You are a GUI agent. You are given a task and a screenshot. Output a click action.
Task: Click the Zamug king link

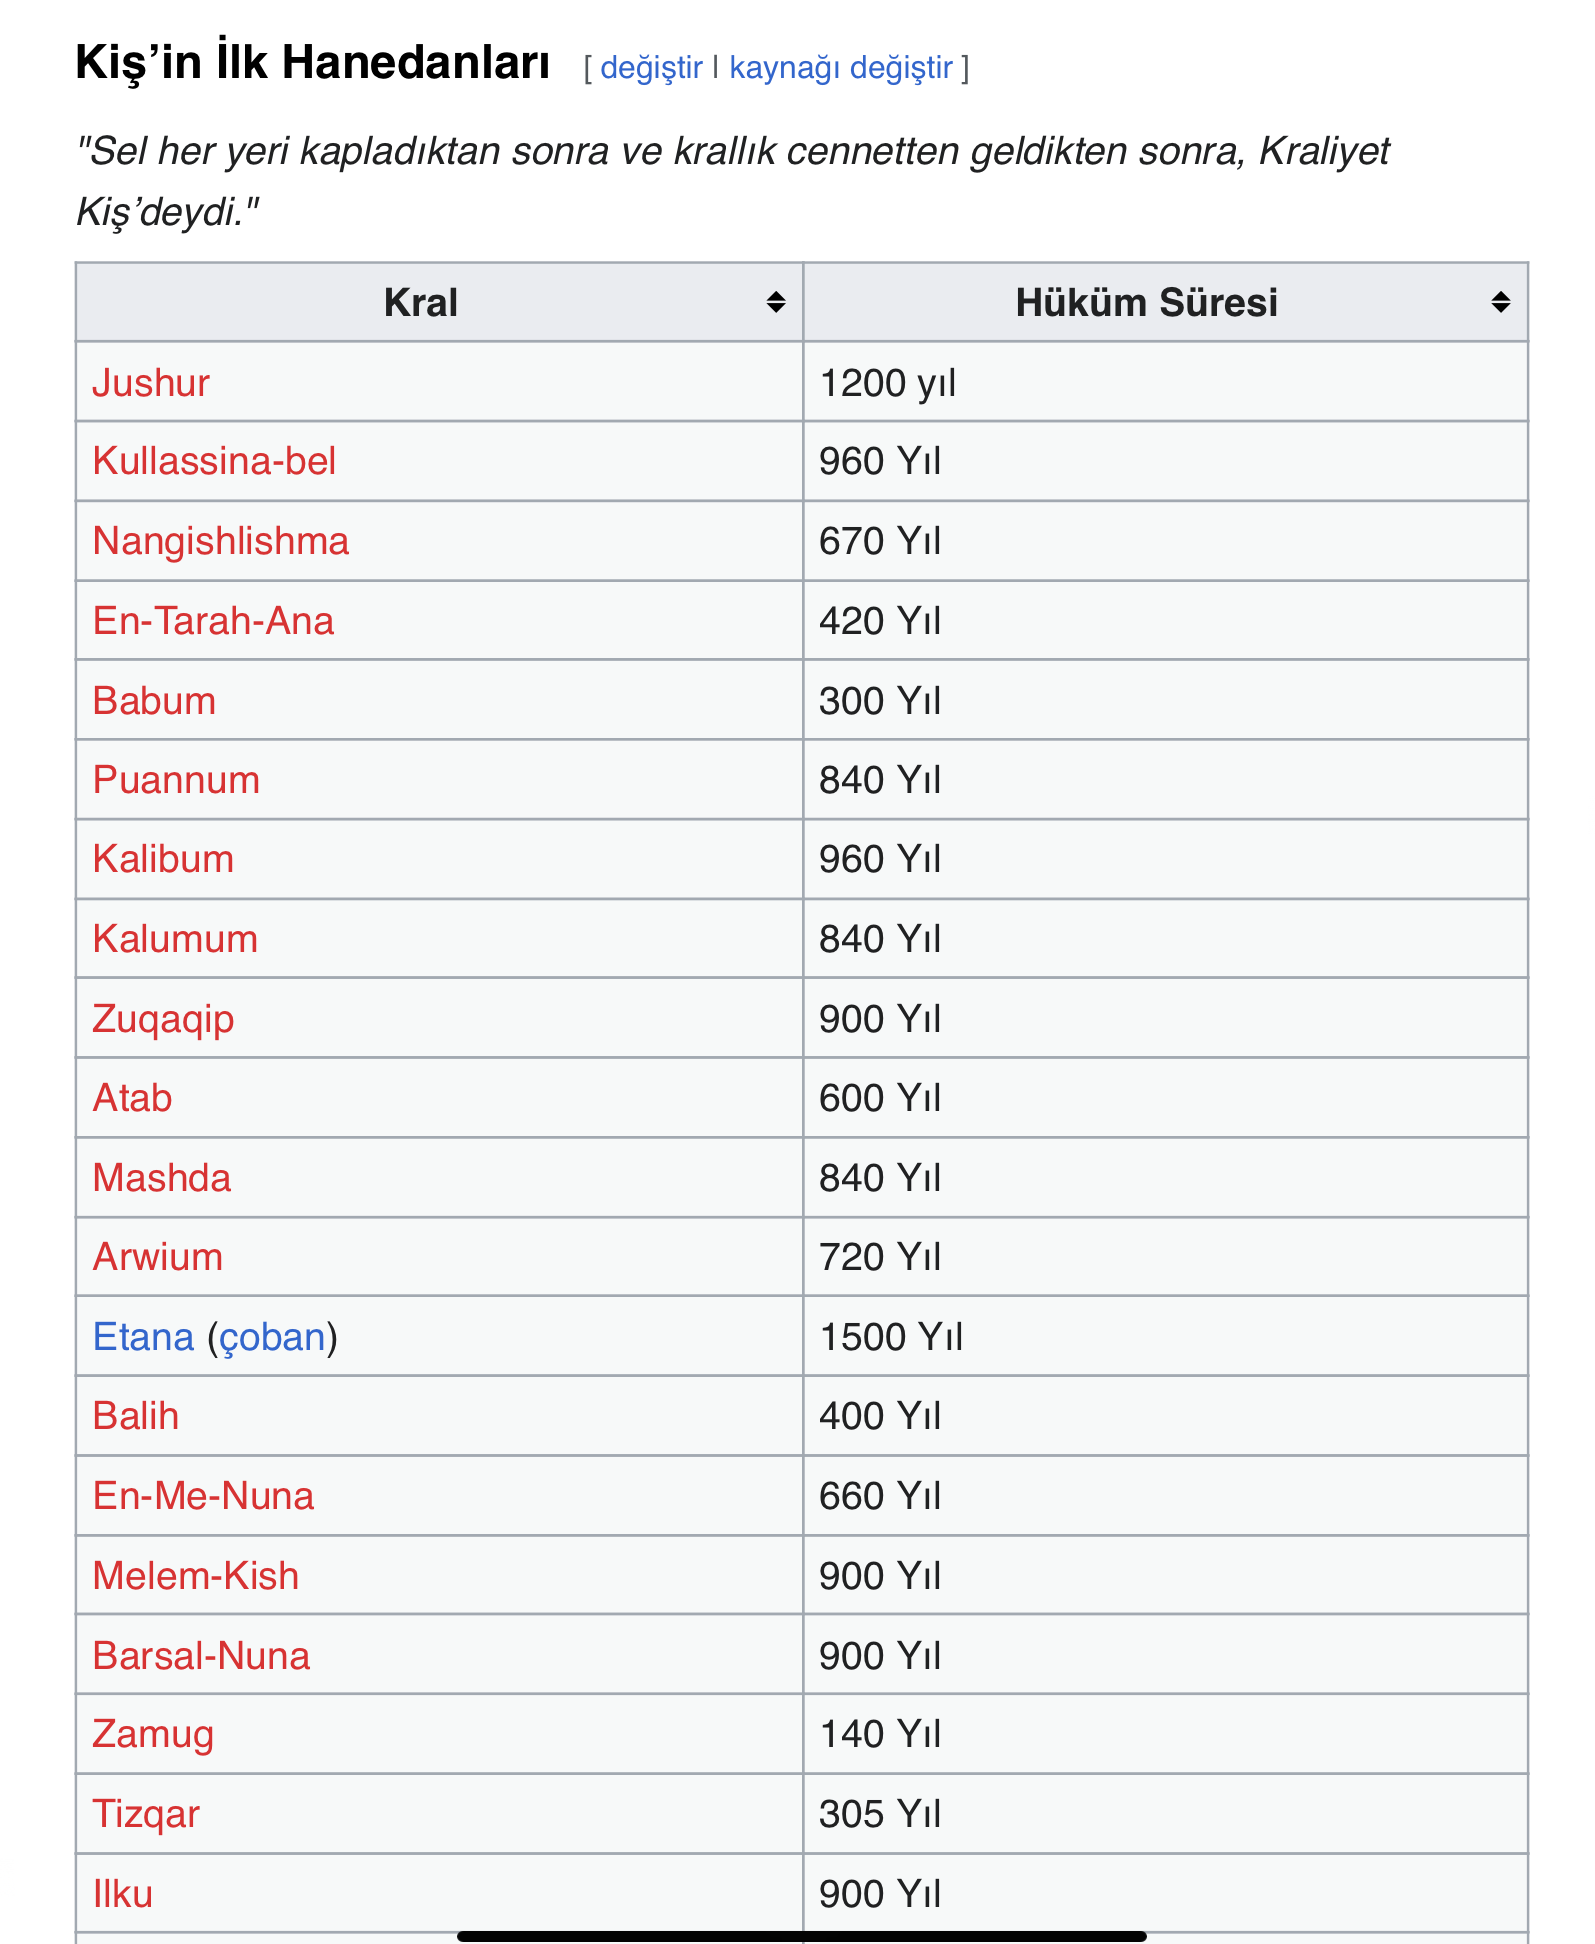pyautogui.click(x=153, y=1733)
